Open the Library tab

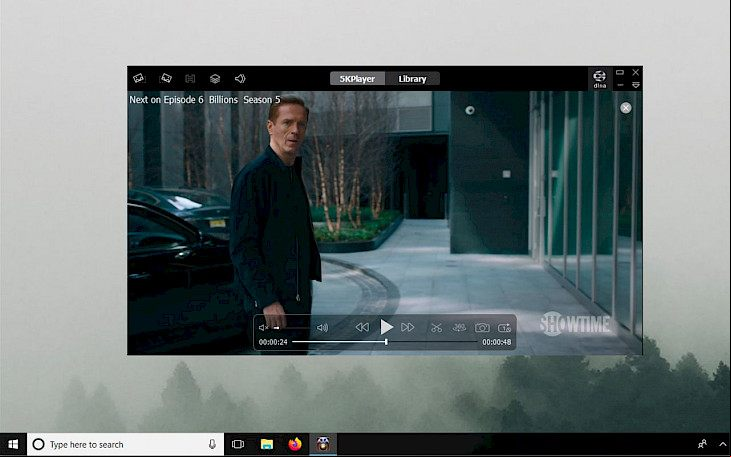pos(413,78)
